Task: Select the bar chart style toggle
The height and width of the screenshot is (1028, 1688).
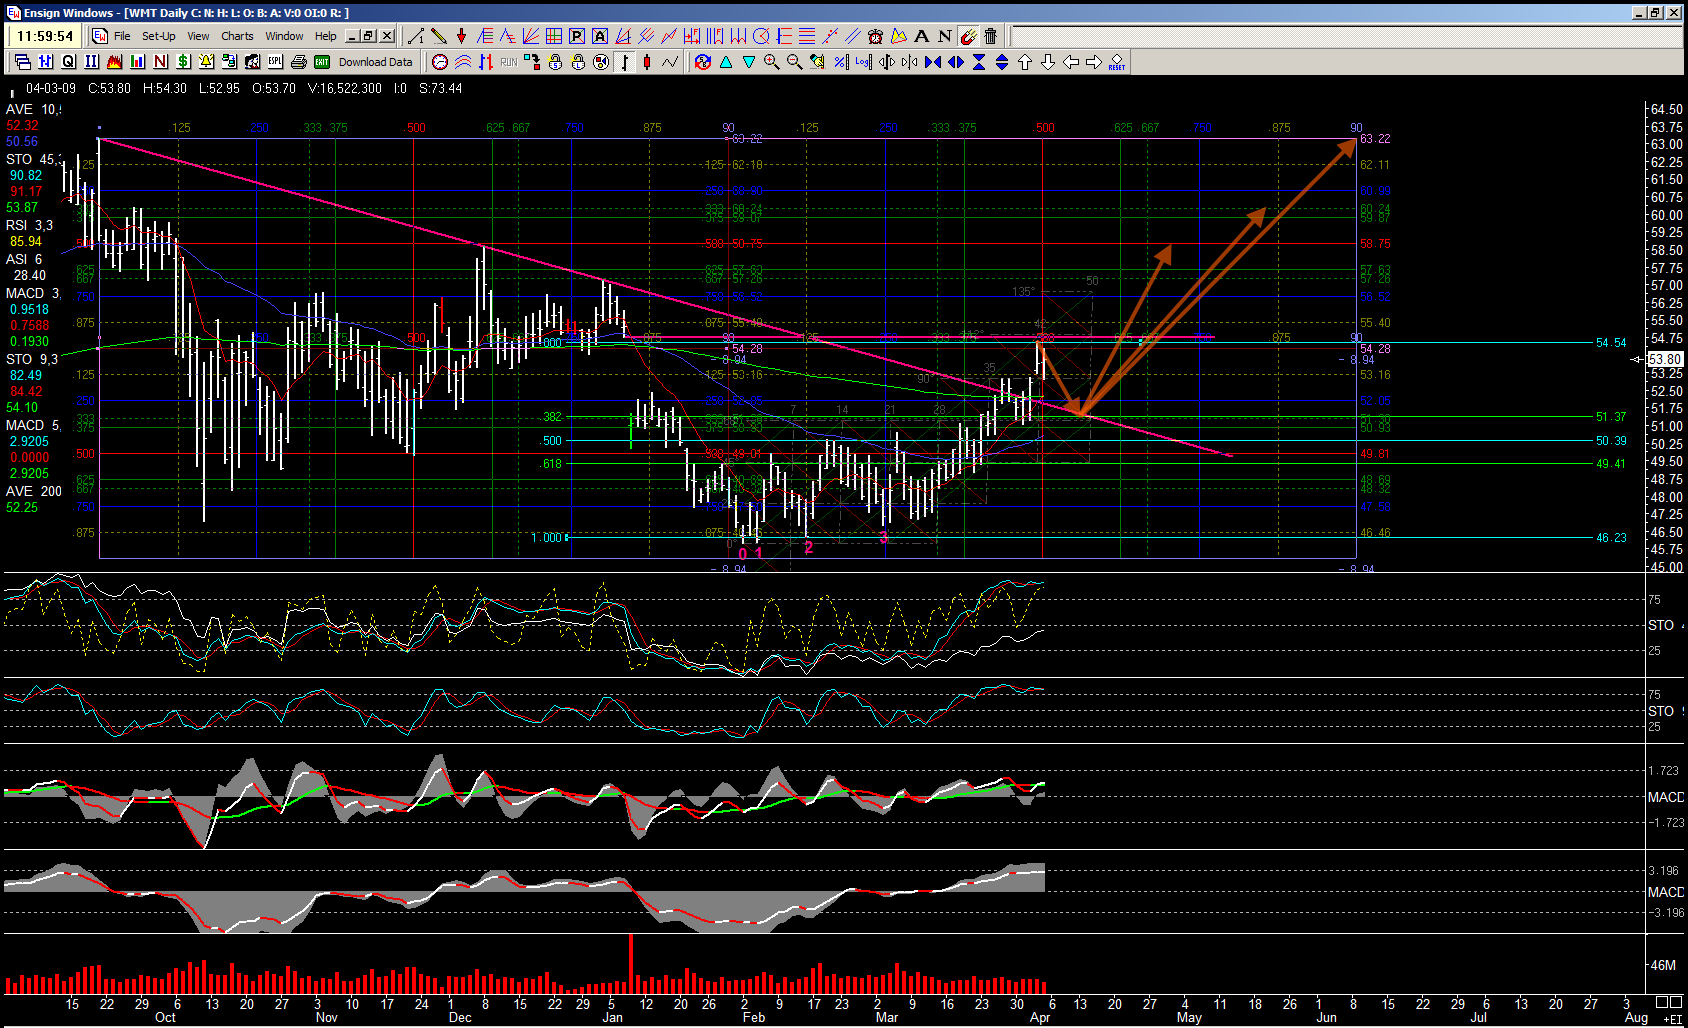Action: pos(625,62)
